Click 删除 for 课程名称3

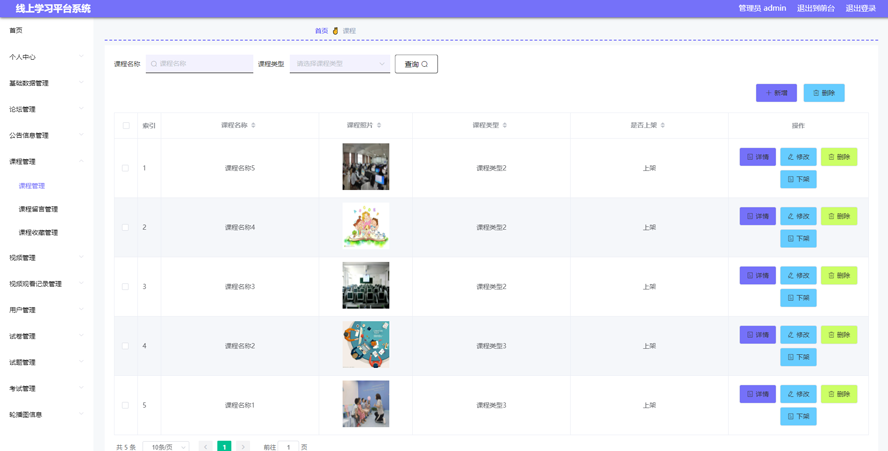pos(839,275)
